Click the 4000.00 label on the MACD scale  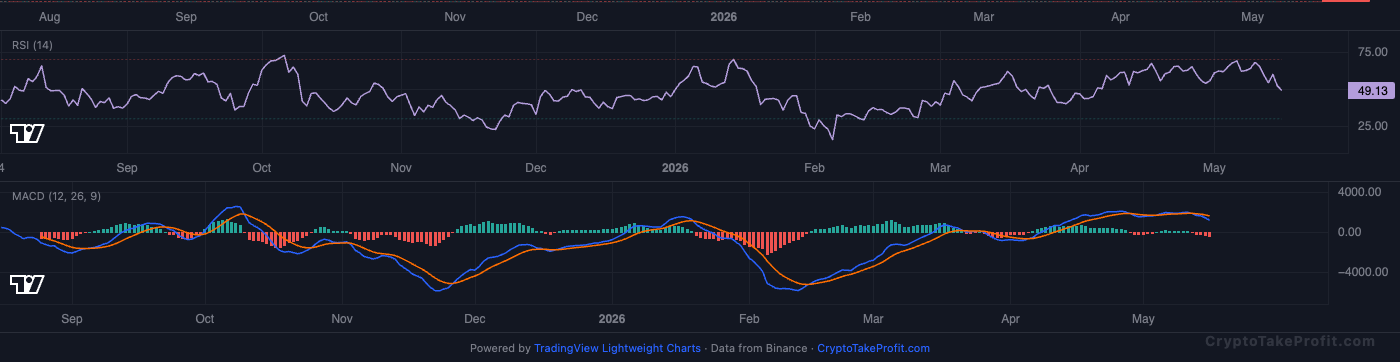1361,192
